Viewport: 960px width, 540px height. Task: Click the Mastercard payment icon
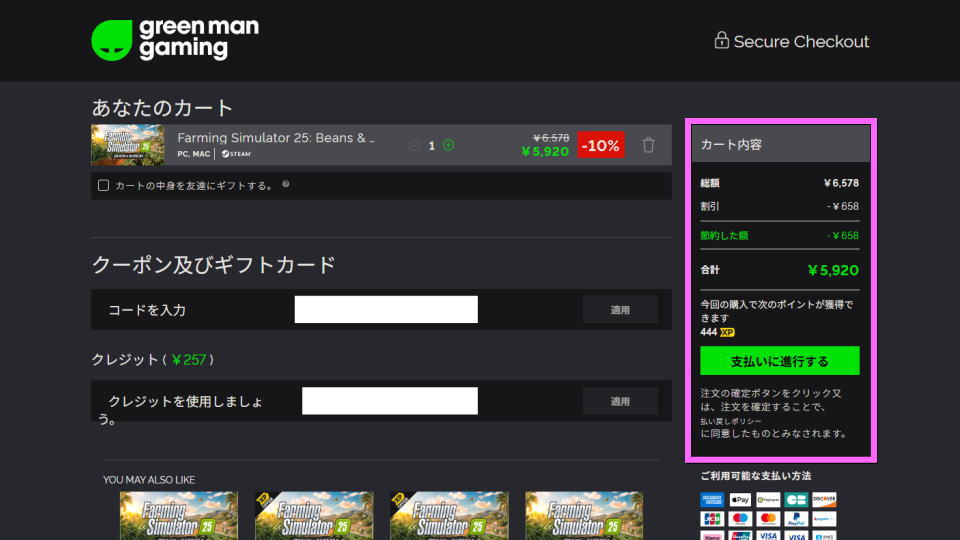(768, 519)
